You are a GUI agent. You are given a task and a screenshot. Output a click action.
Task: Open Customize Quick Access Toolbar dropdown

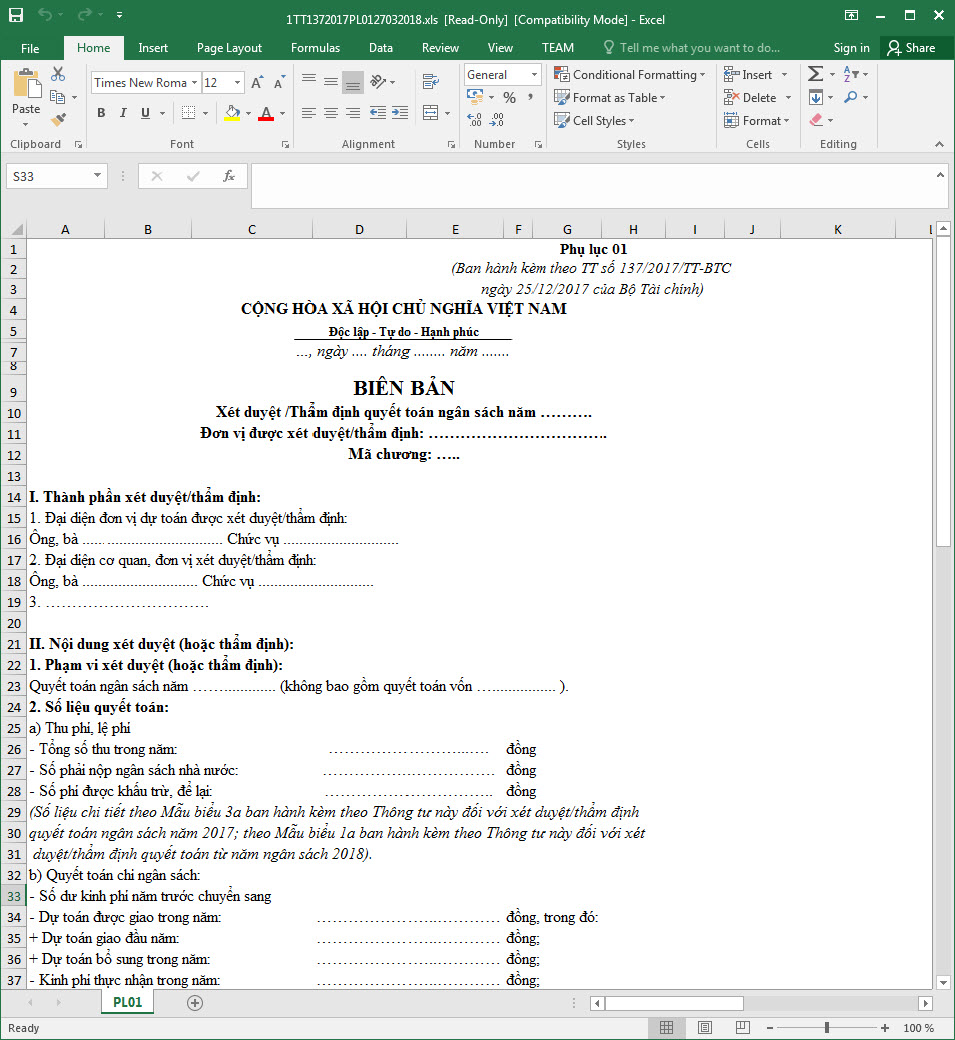point(119,15)
